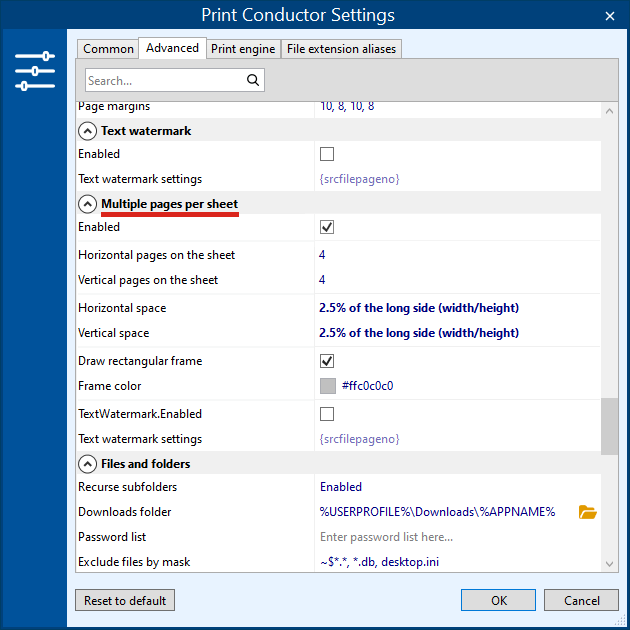The width and height of the screenshot is (630, 630).
Task: Click the scrollbar up arrow
Action: (x=609, y=111)
